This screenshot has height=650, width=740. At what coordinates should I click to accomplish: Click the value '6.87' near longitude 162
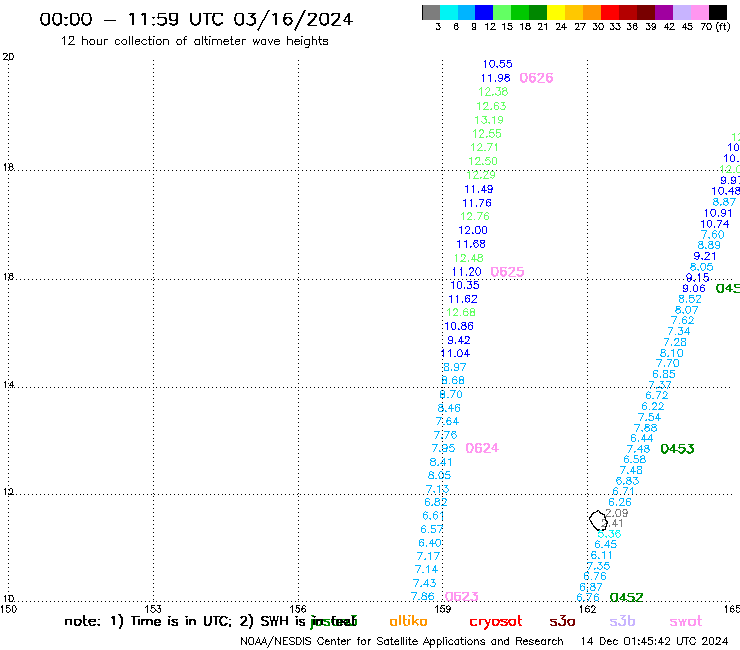[x=591, y=587]
